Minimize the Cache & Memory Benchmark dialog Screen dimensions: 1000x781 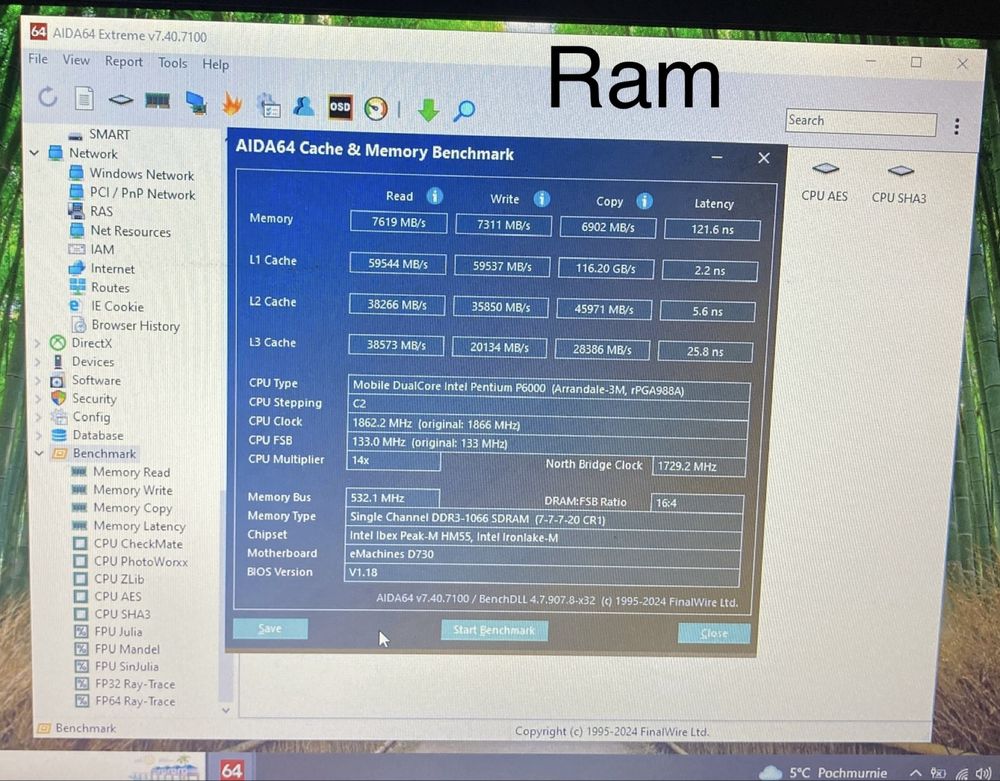tap(717, 157)
